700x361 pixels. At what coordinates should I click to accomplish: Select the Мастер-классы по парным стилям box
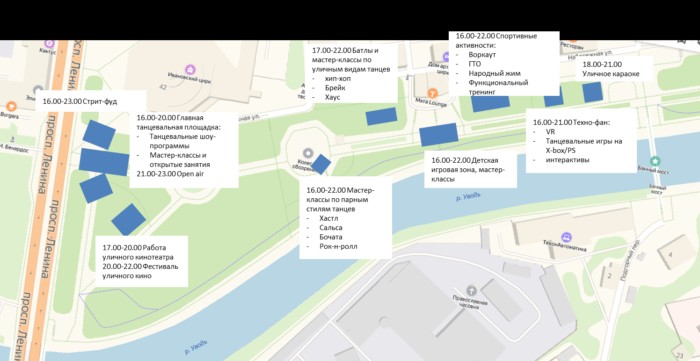346,218
